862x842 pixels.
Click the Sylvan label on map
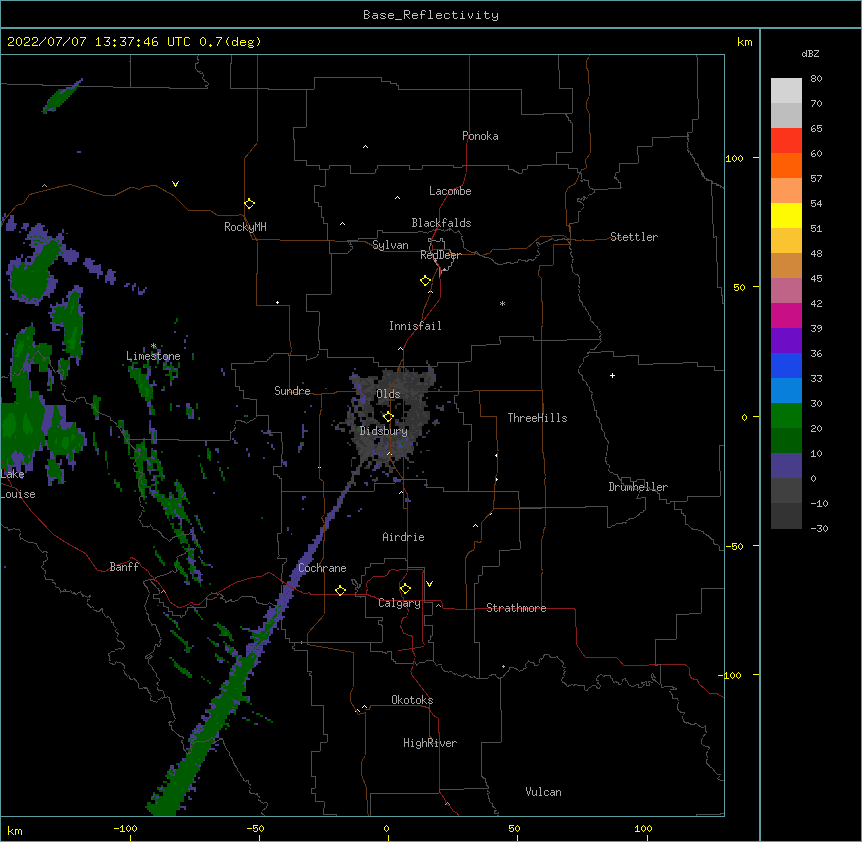[x=390, y=245]
